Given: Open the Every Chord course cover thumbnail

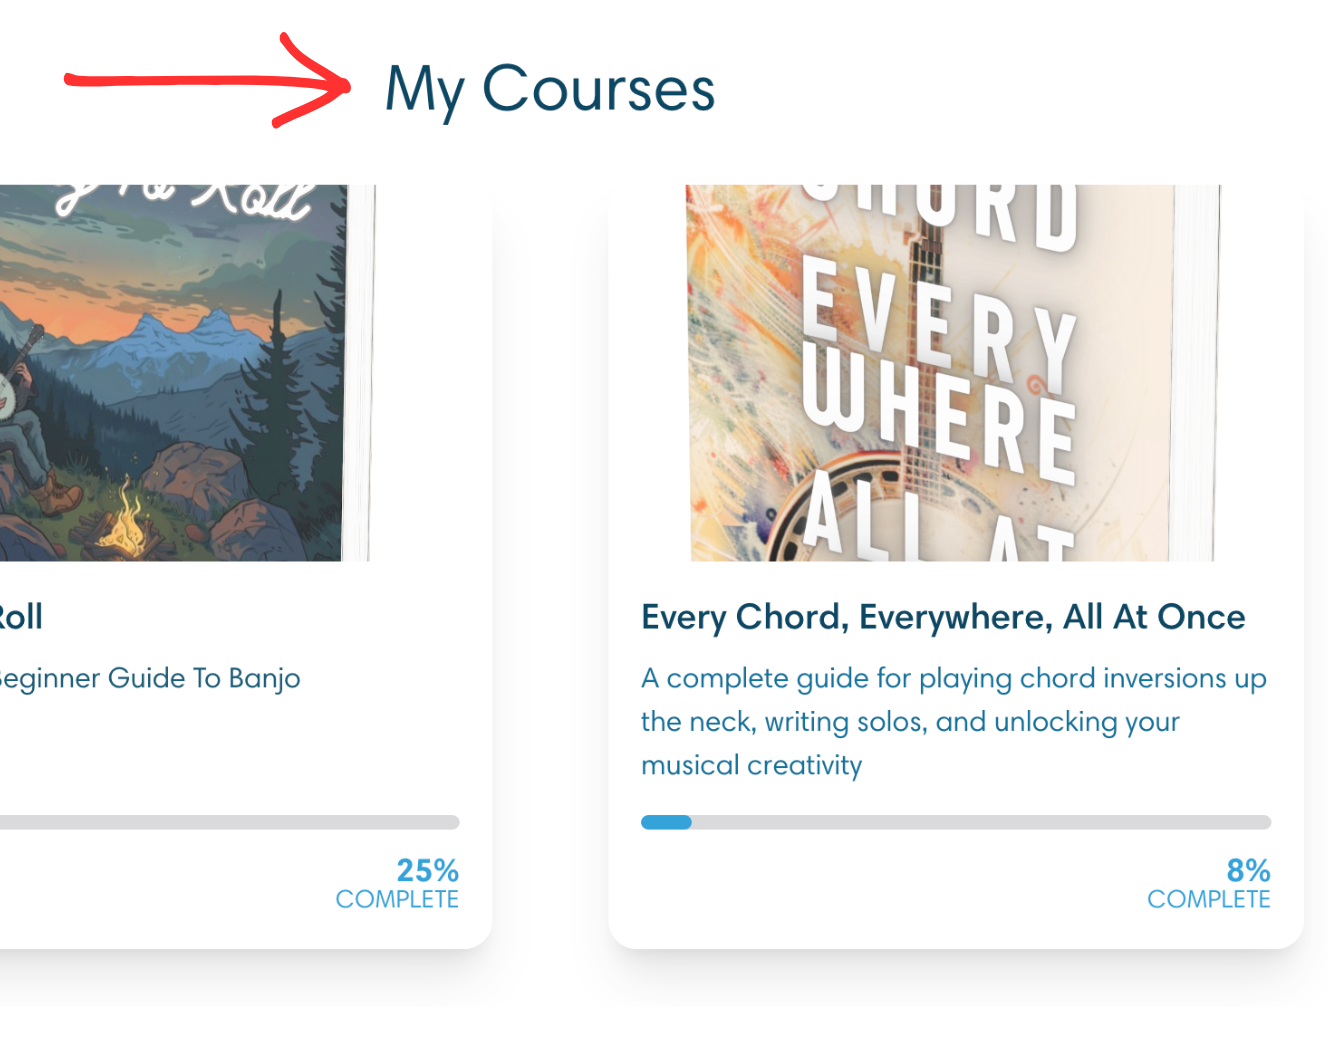Looking at the screenshot, I should [x=950, y=372].
